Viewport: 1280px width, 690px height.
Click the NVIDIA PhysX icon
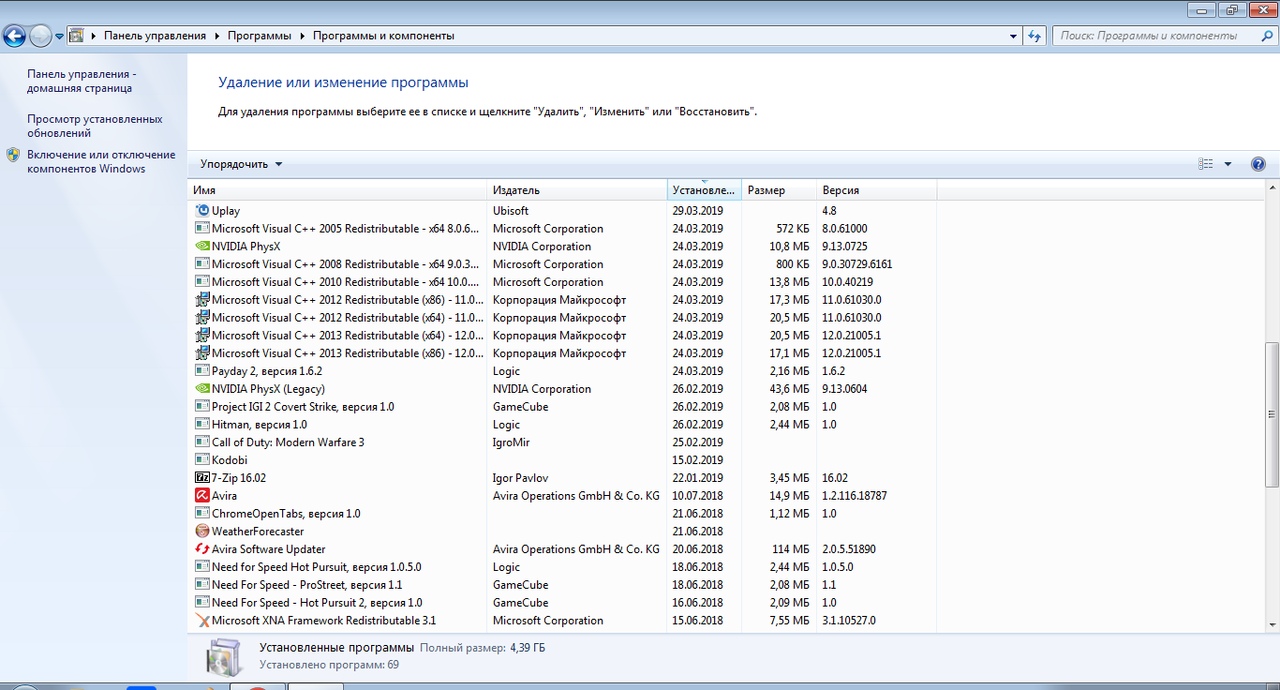pyautogui.click(x=202, y=246)
